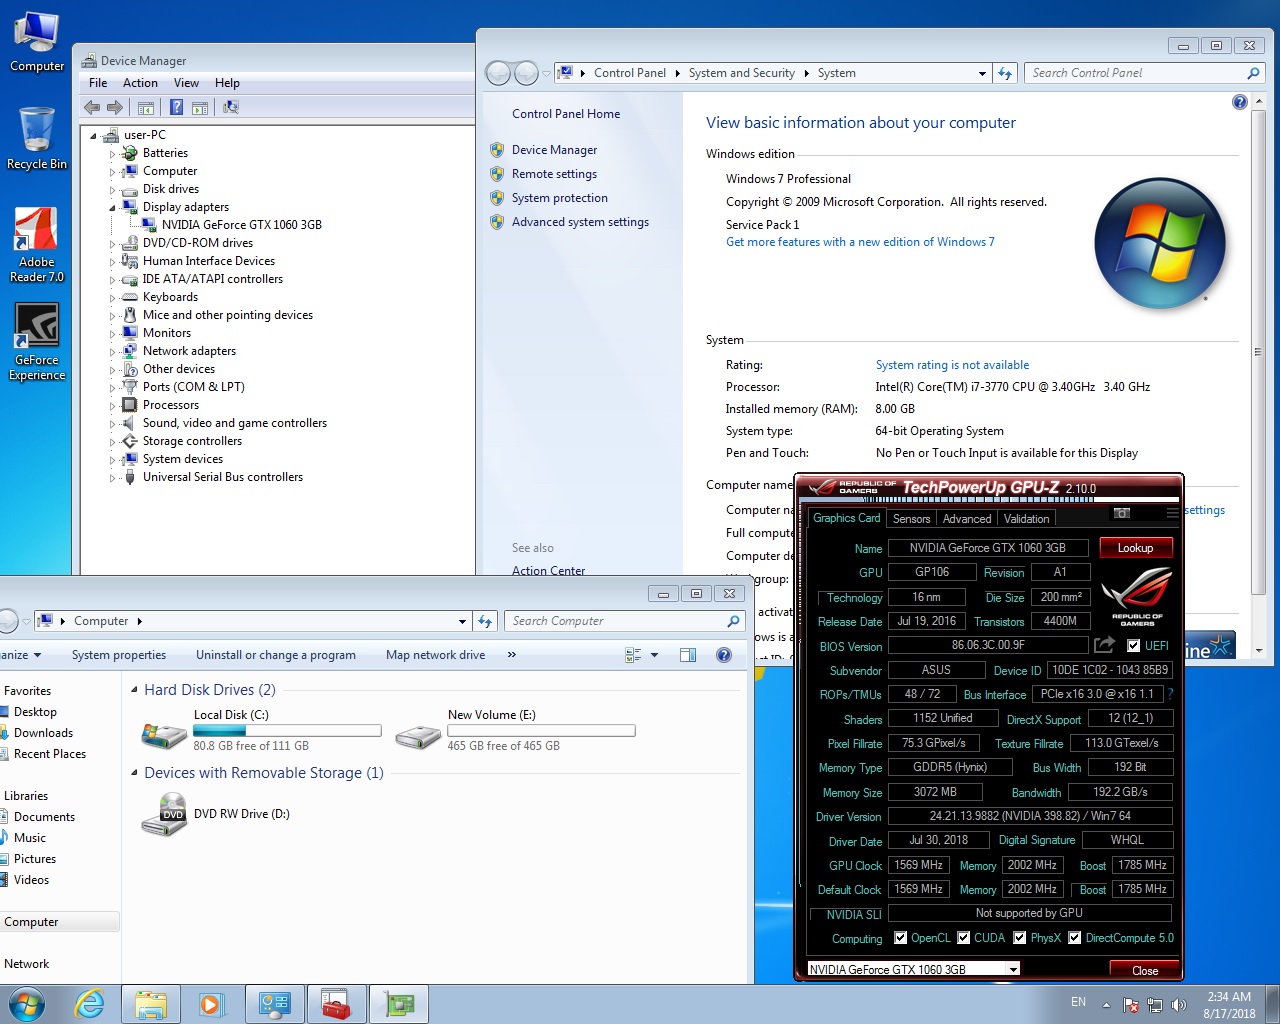Click the GPU-Z screenshot camera icon
Viewport: 1280px width, 1024px height.
point(1122,513)
